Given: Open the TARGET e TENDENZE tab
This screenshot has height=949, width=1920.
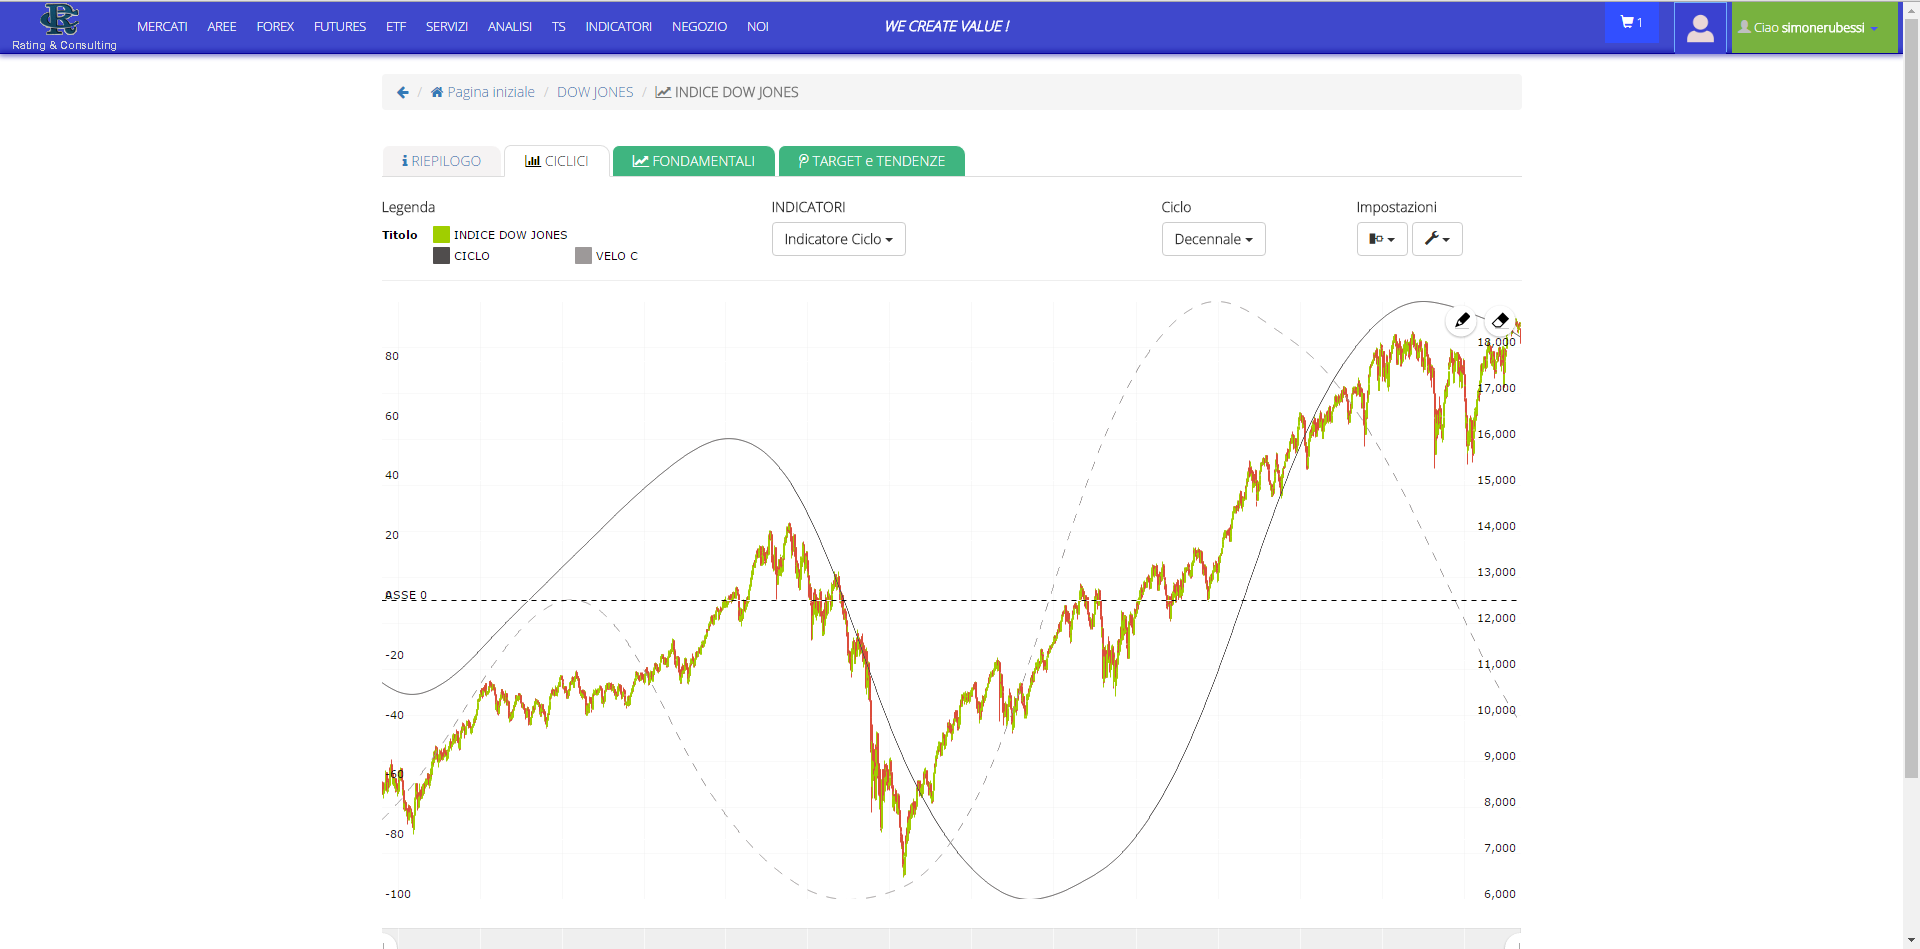Looking at the screenshot, I should click(x=871, y=161).
